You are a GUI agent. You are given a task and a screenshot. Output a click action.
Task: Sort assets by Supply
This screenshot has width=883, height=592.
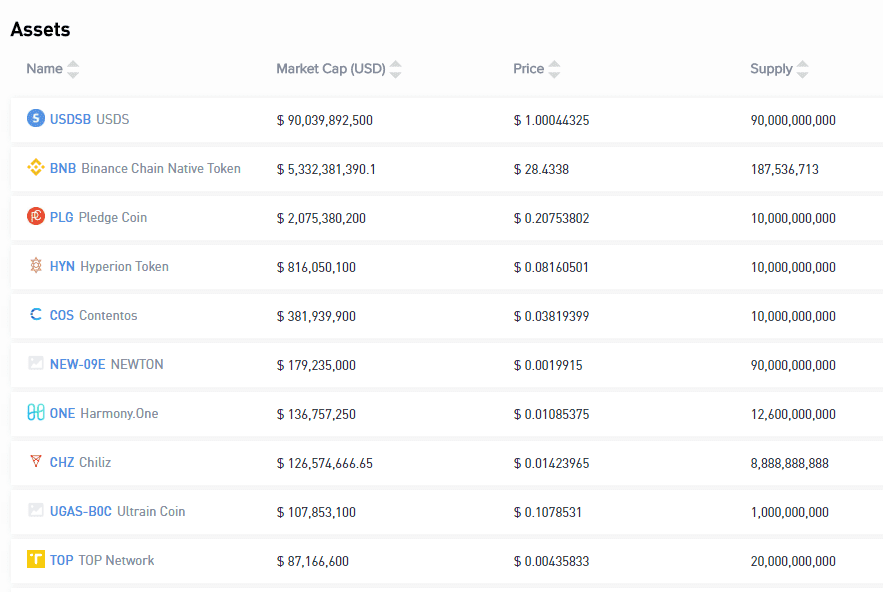pos(802,69)
